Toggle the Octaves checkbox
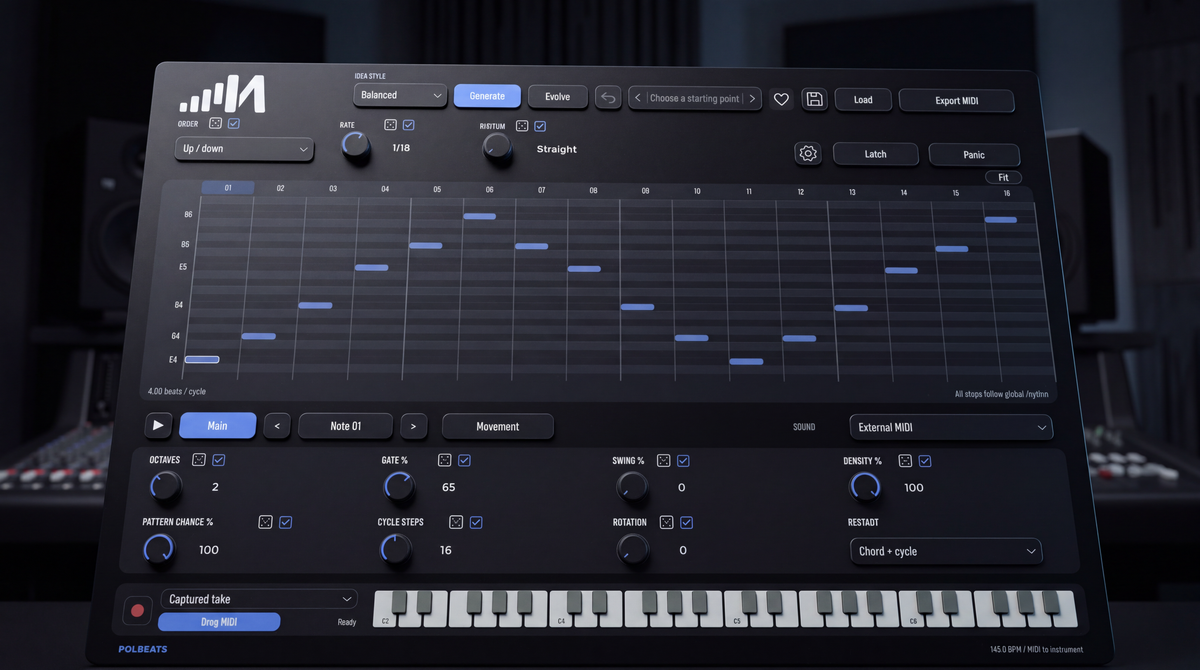The image size is (1200, 670). (x=219, y=460)
